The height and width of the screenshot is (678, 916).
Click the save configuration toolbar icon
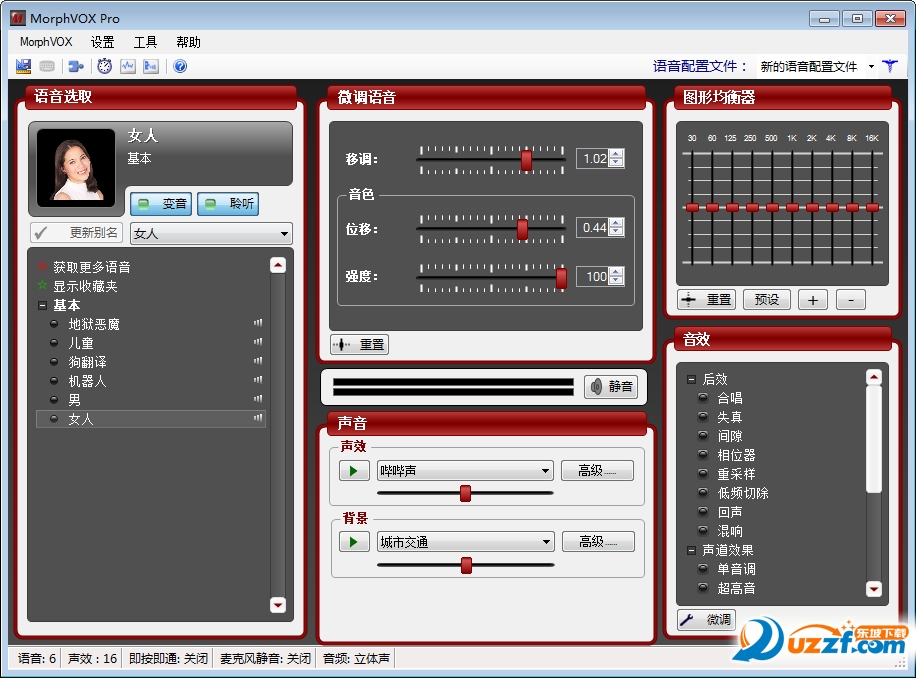click(22, 66)
